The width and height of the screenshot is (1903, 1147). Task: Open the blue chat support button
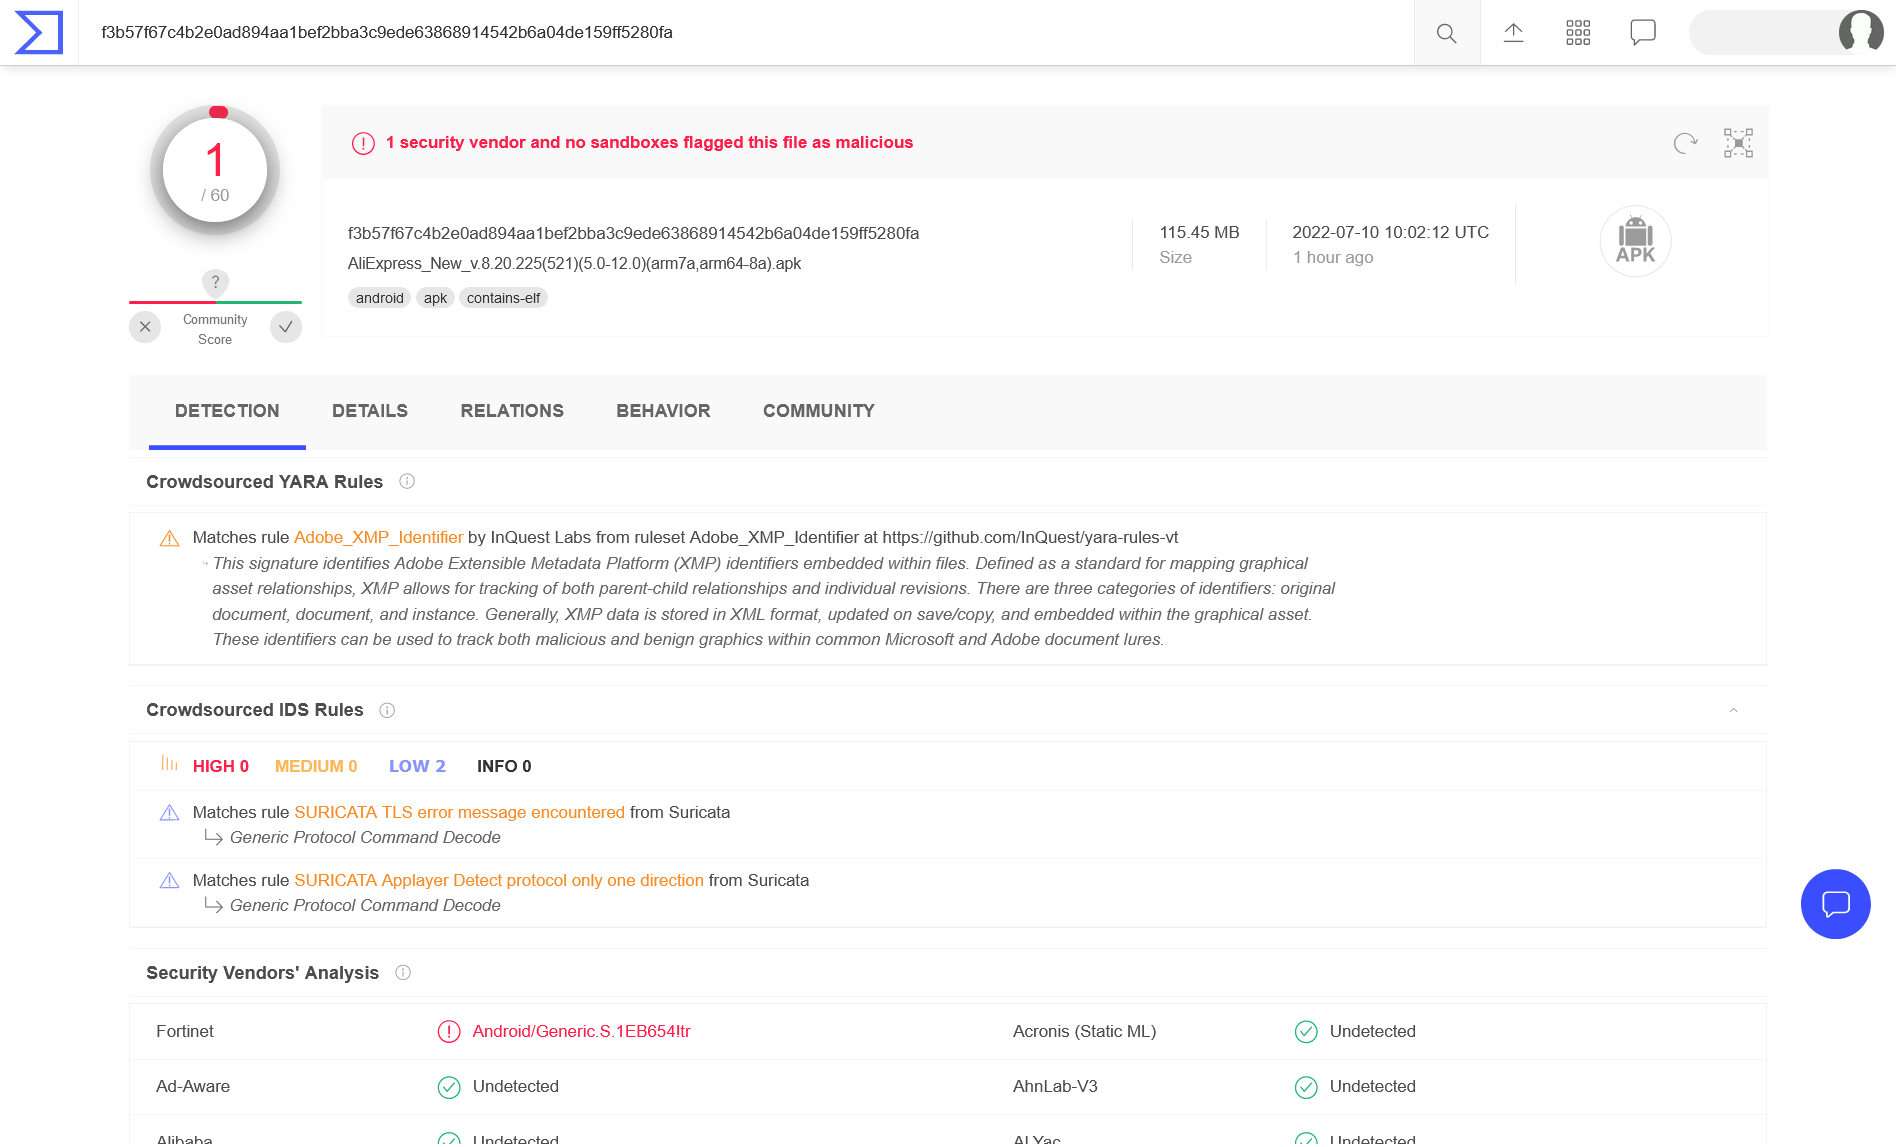click(x=1835, y=904)
